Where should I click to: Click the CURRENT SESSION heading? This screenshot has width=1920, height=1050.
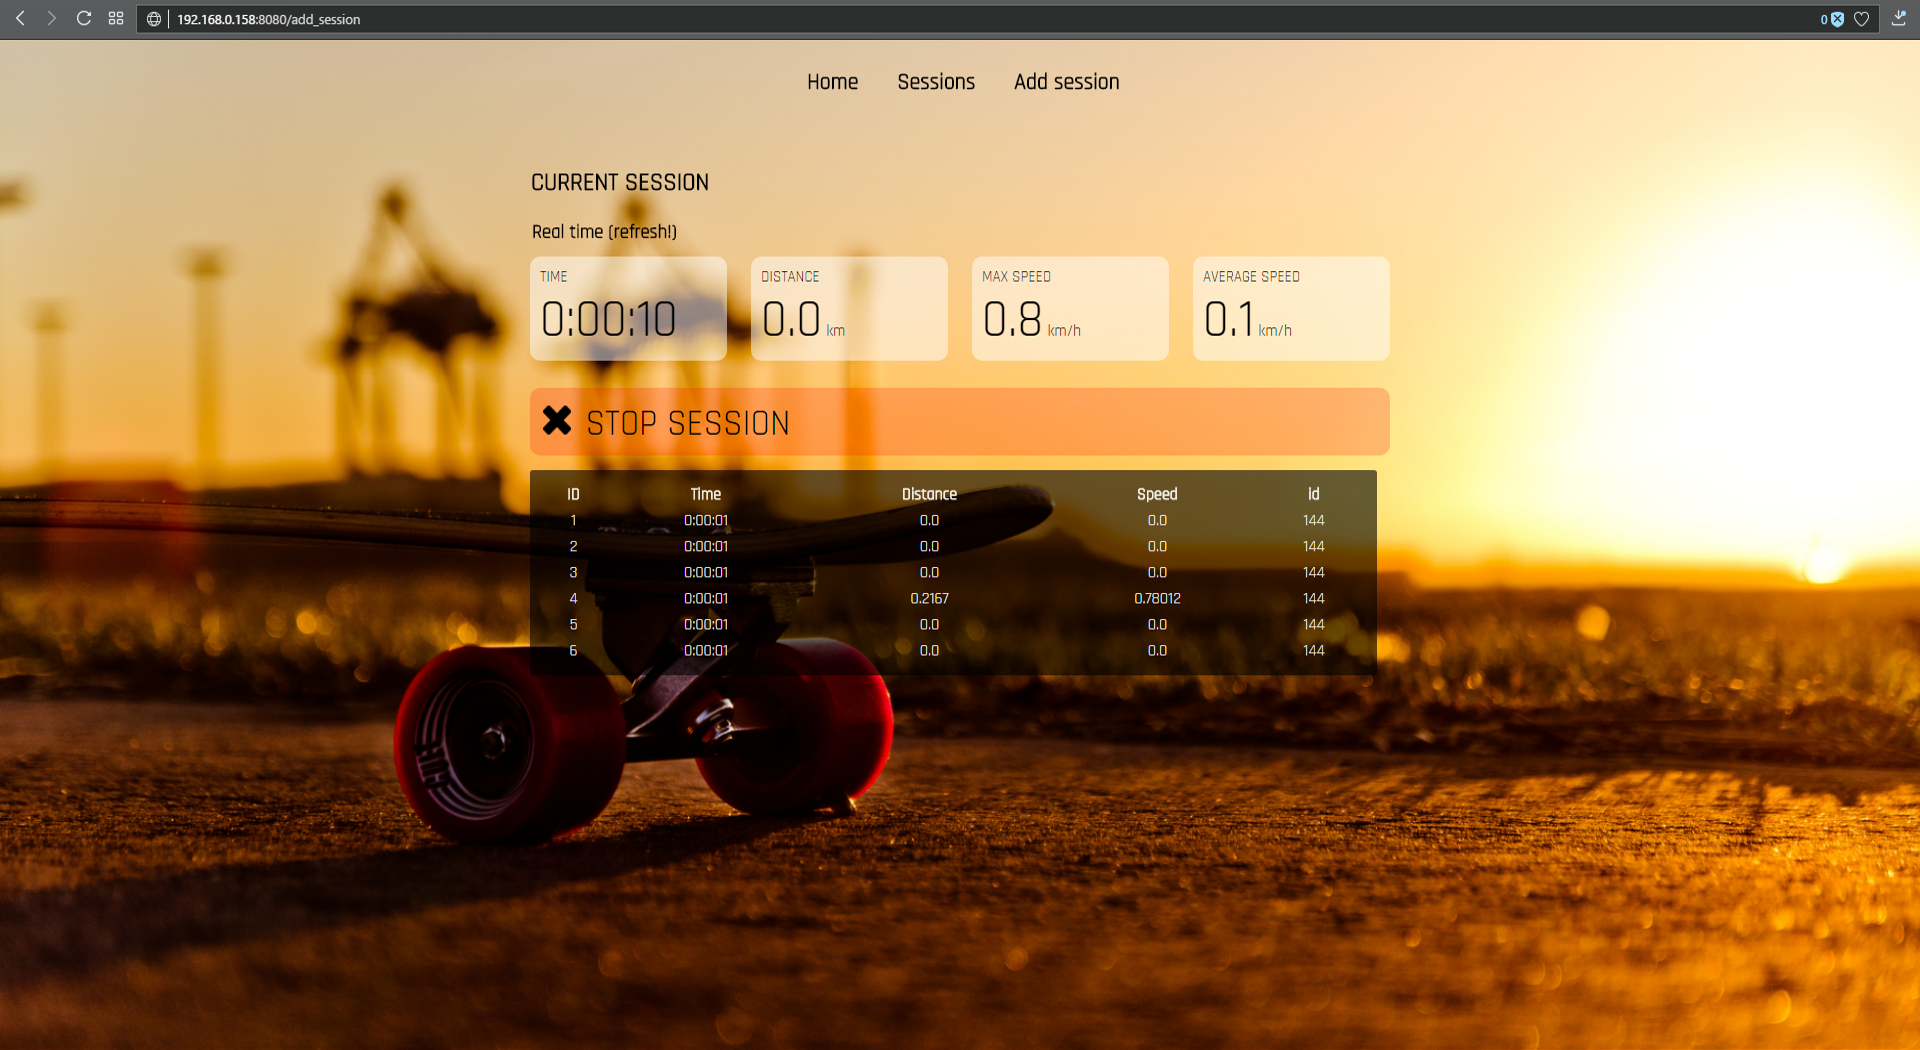(620, 183)
